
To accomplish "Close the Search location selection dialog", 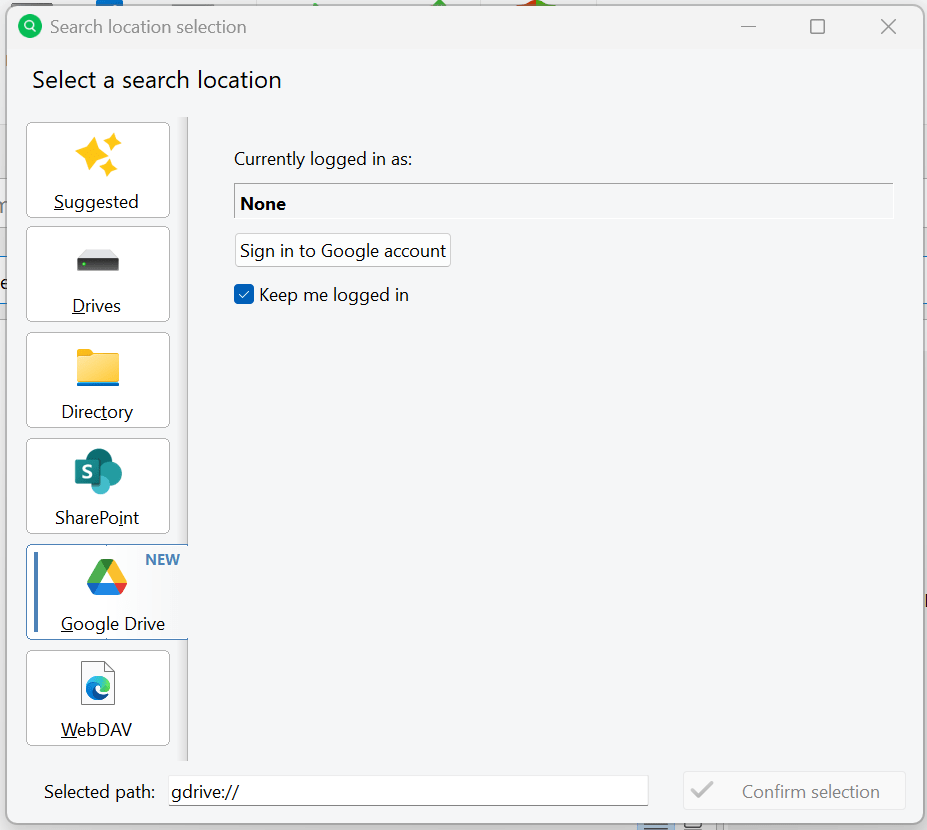I will click(x=888, y=27).
